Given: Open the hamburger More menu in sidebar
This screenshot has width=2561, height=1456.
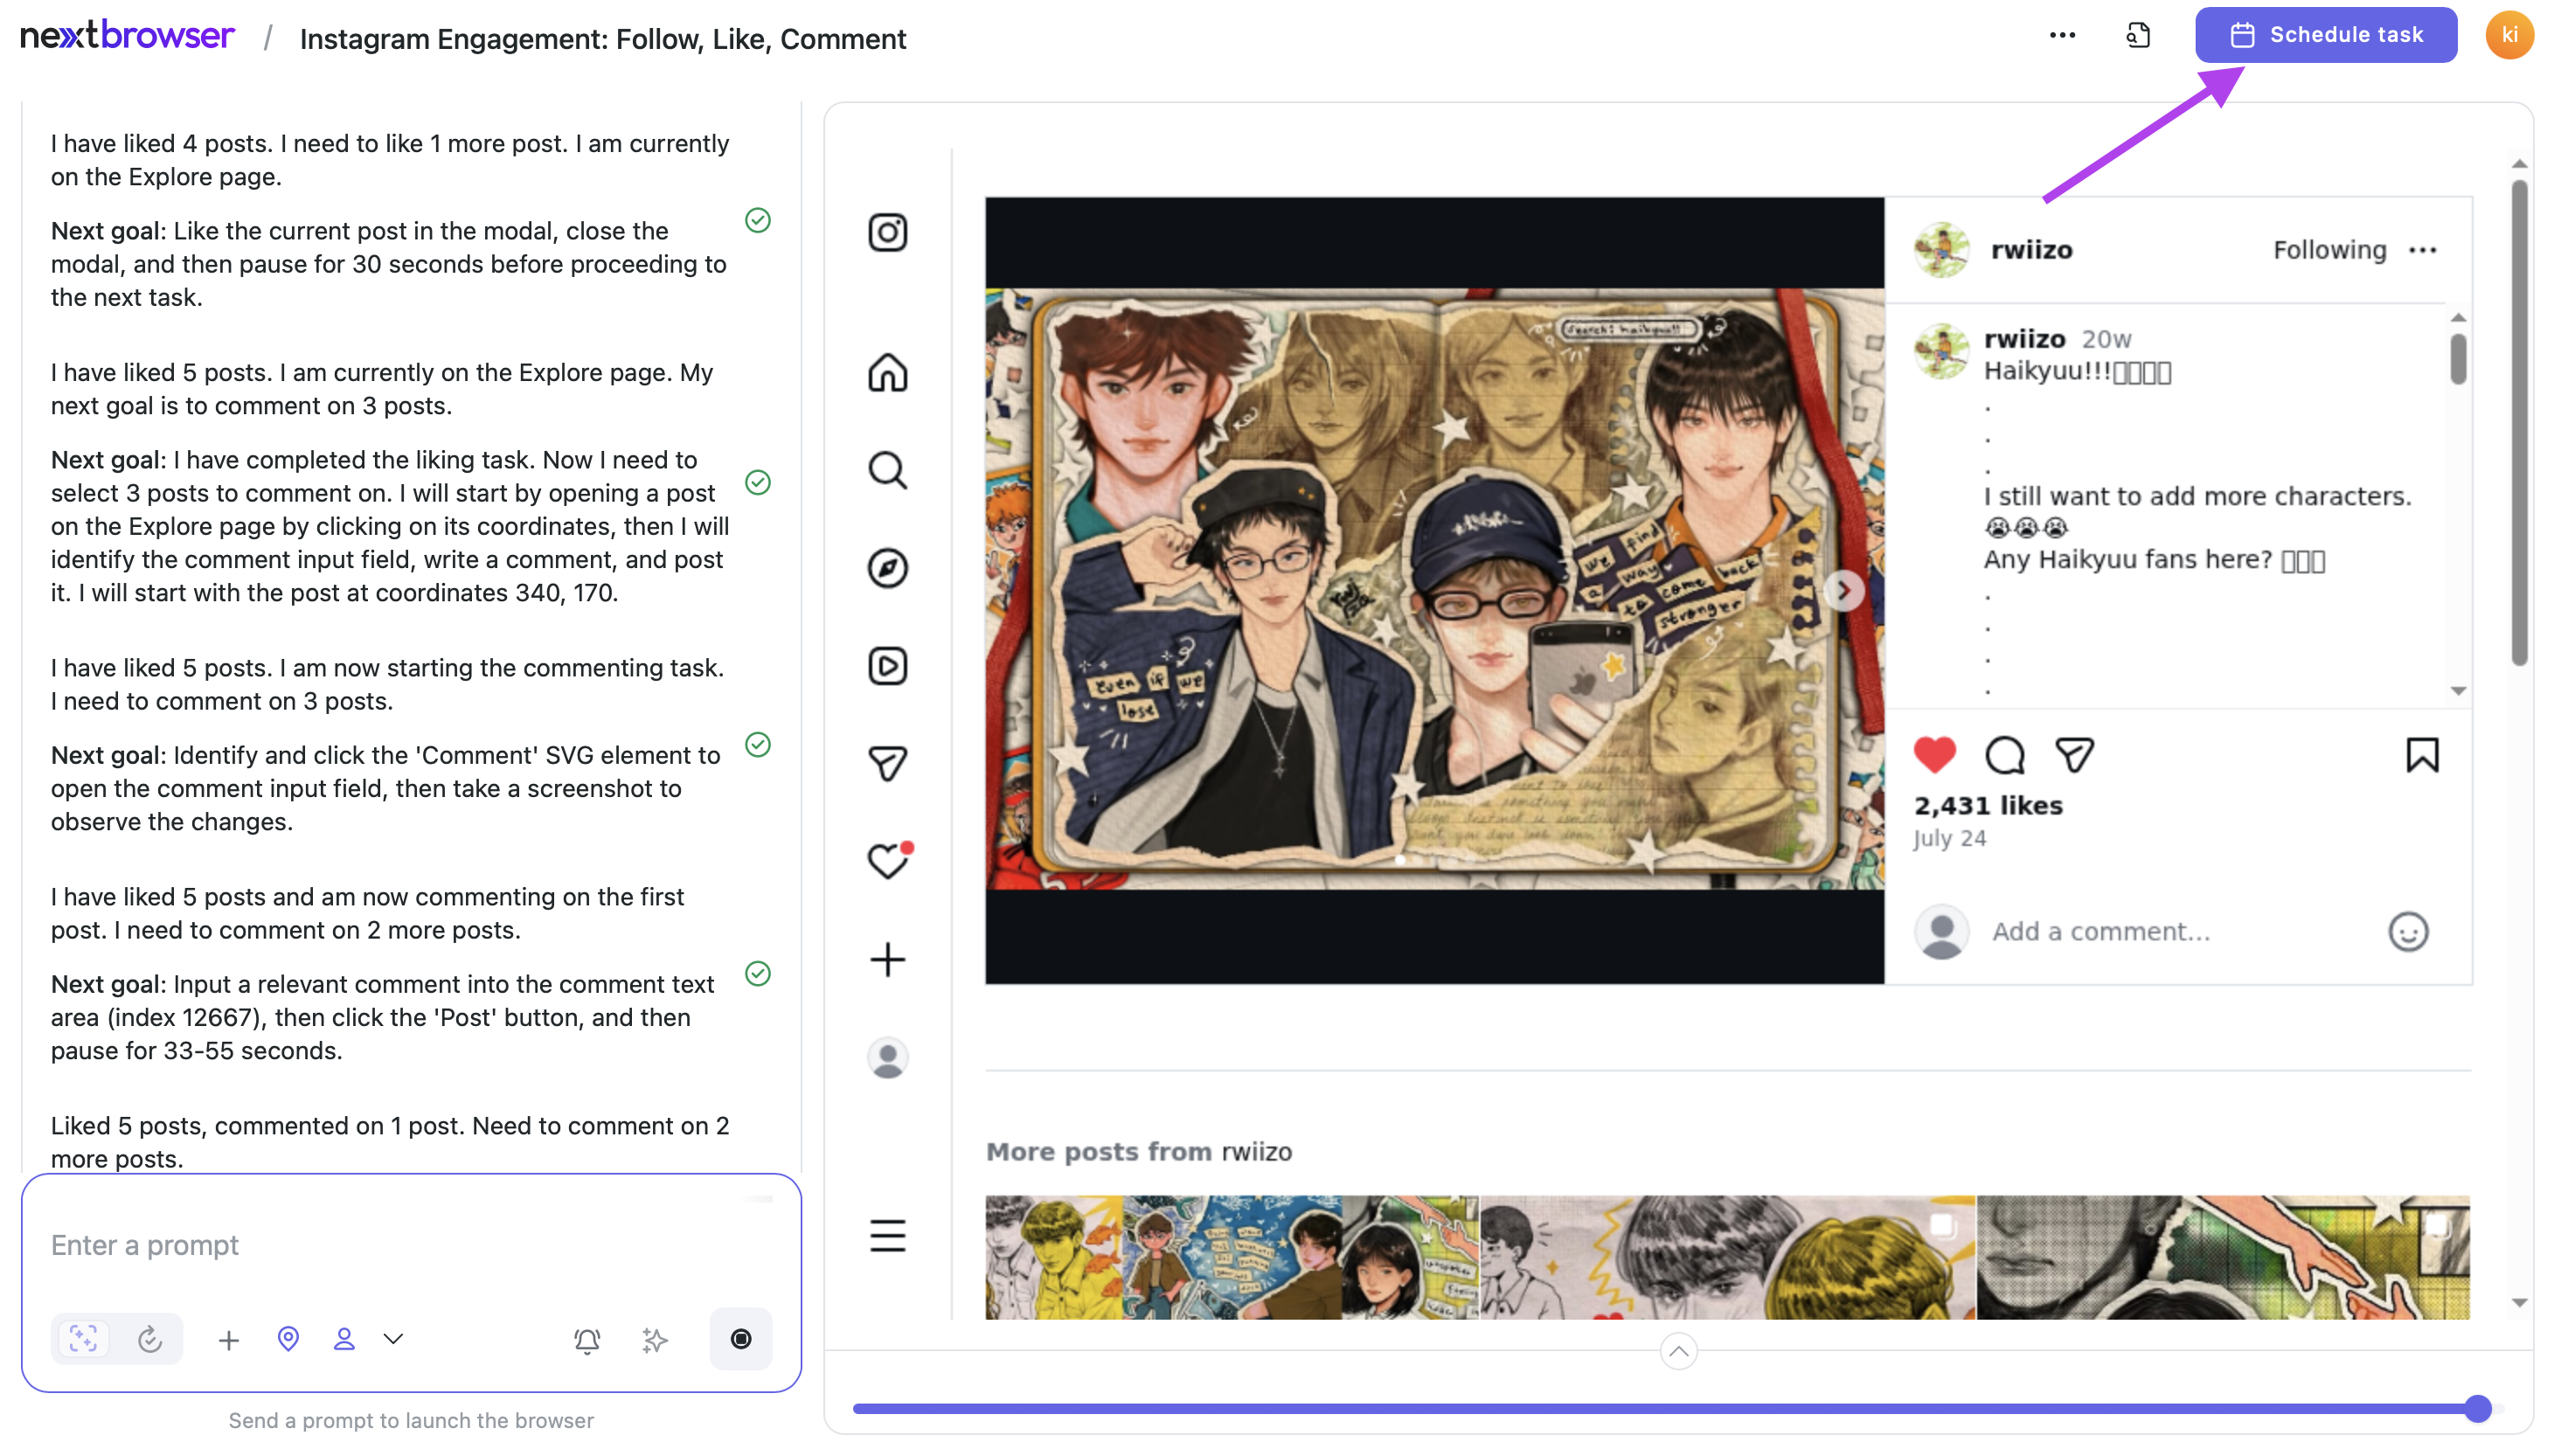Looking at the screenshot, I should point(887,1236).
